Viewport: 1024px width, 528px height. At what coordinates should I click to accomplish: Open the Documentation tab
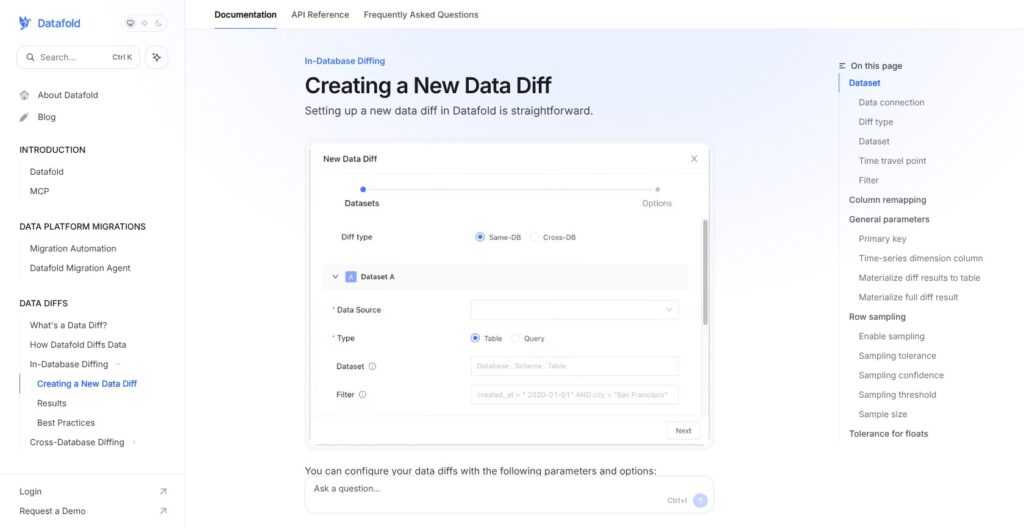point(246,14)
